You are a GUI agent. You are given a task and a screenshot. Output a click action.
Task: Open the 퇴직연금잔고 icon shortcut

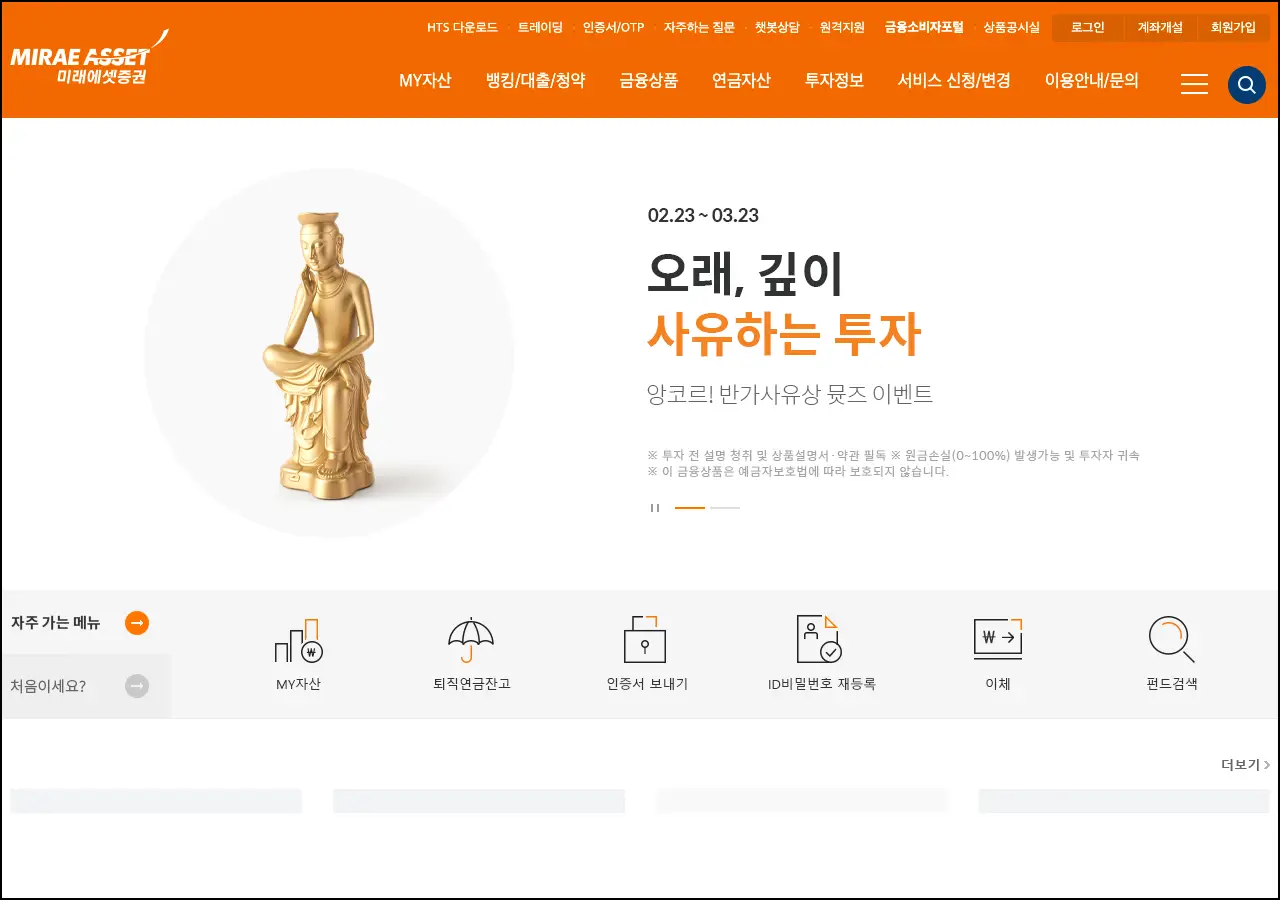471,640
